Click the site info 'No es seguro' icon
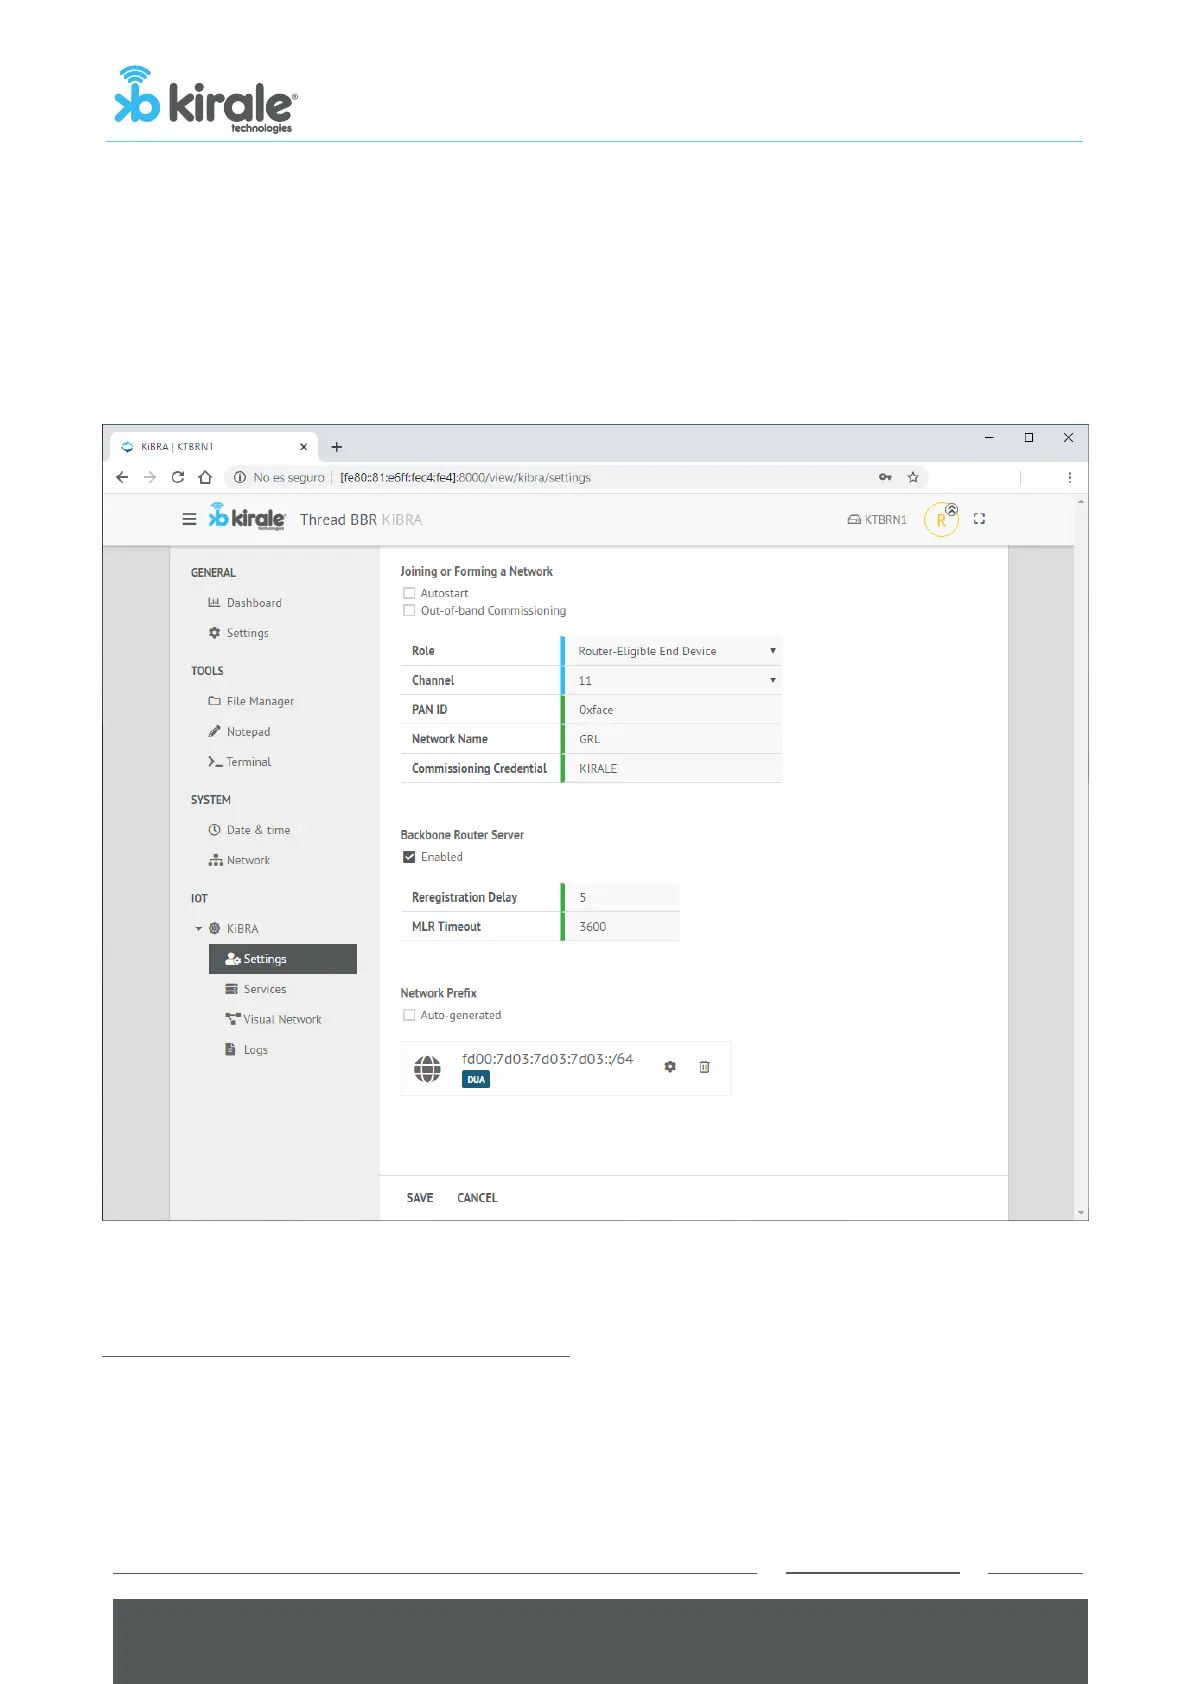The width and height of the screenshot is (1191, 1684). [240, 477]
